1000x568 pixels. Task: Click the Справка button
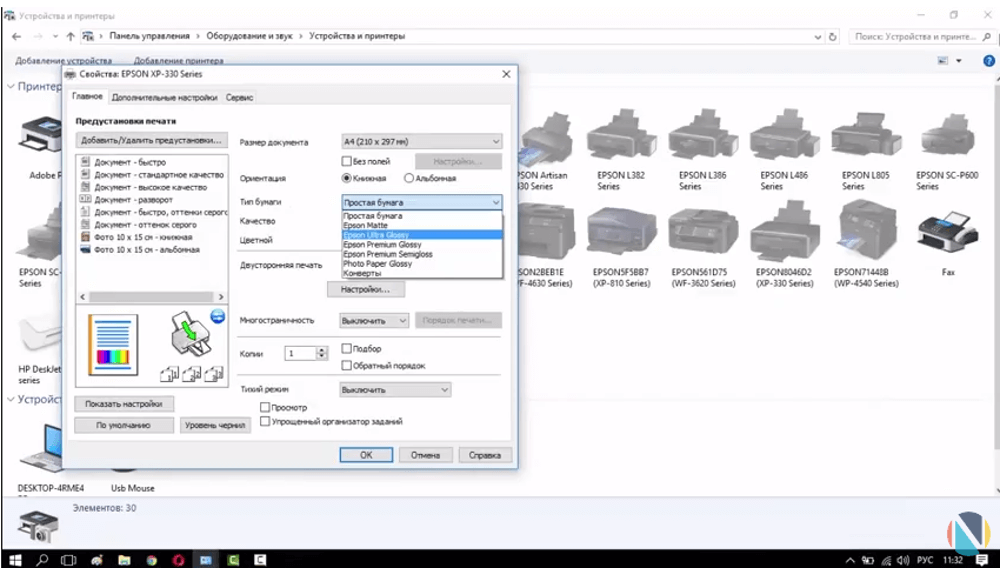click(x=485, y=455)
